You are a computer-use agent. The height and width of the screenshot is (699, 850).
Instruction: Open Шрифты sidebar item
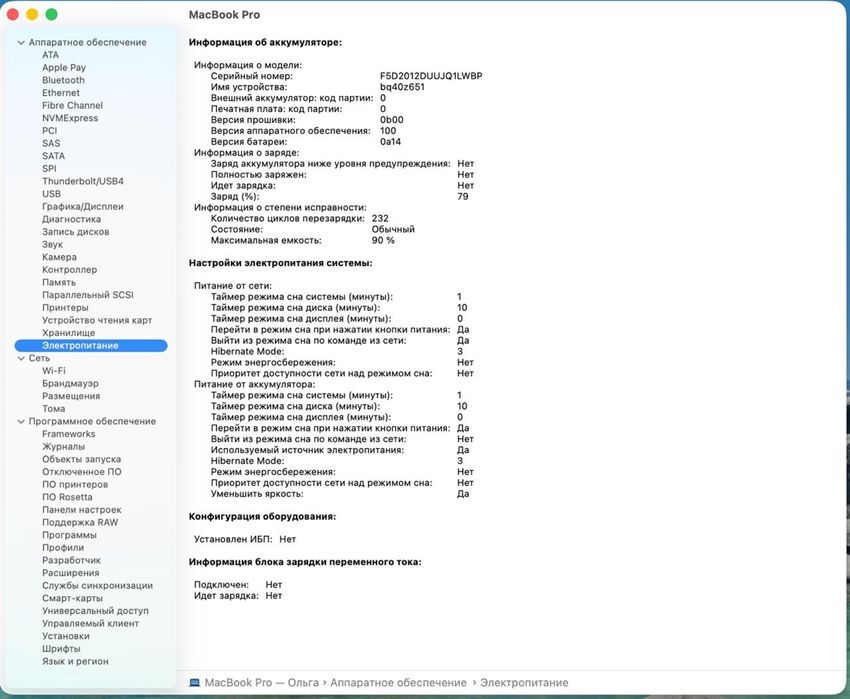(x=61, y=649)
